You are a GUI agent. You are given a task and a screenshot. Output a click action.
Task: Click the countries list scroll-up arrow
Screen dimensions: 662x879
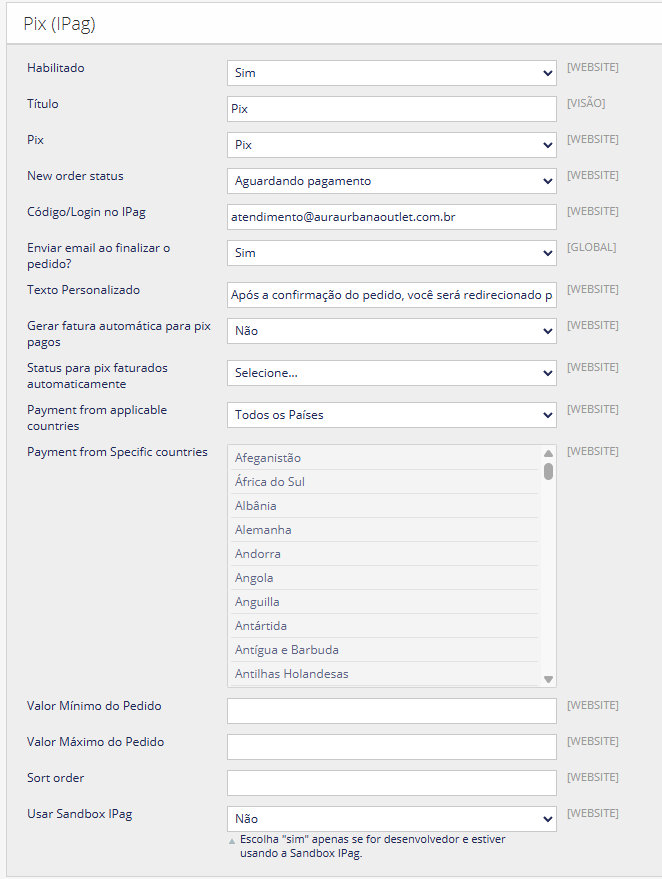pos(549,452)
